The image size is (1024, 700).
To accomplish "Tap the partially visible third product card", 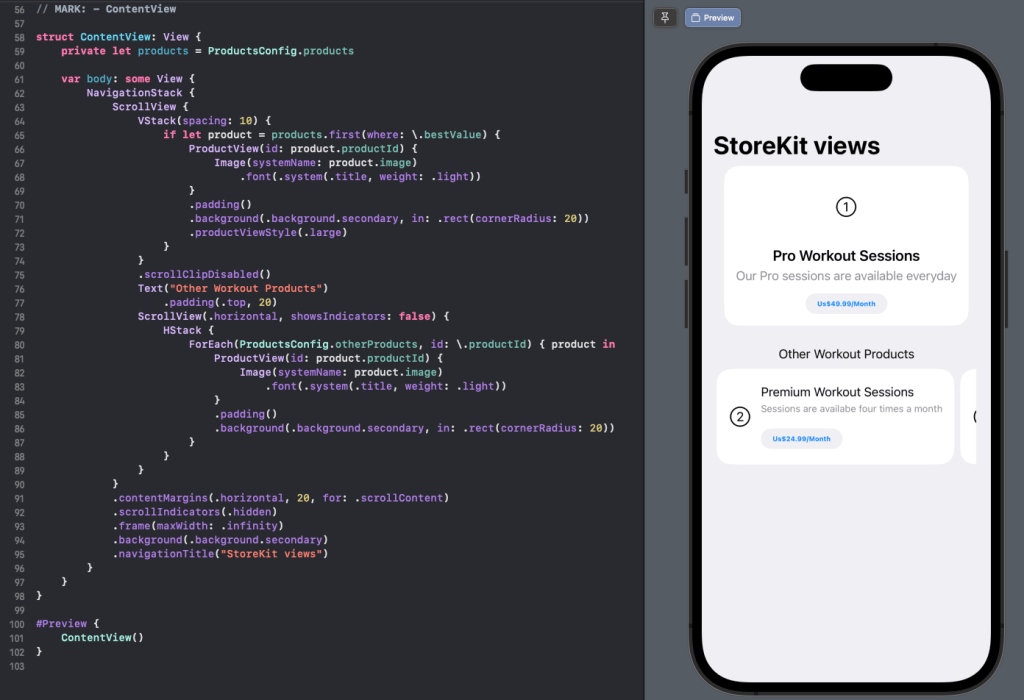I will [972, 416].
